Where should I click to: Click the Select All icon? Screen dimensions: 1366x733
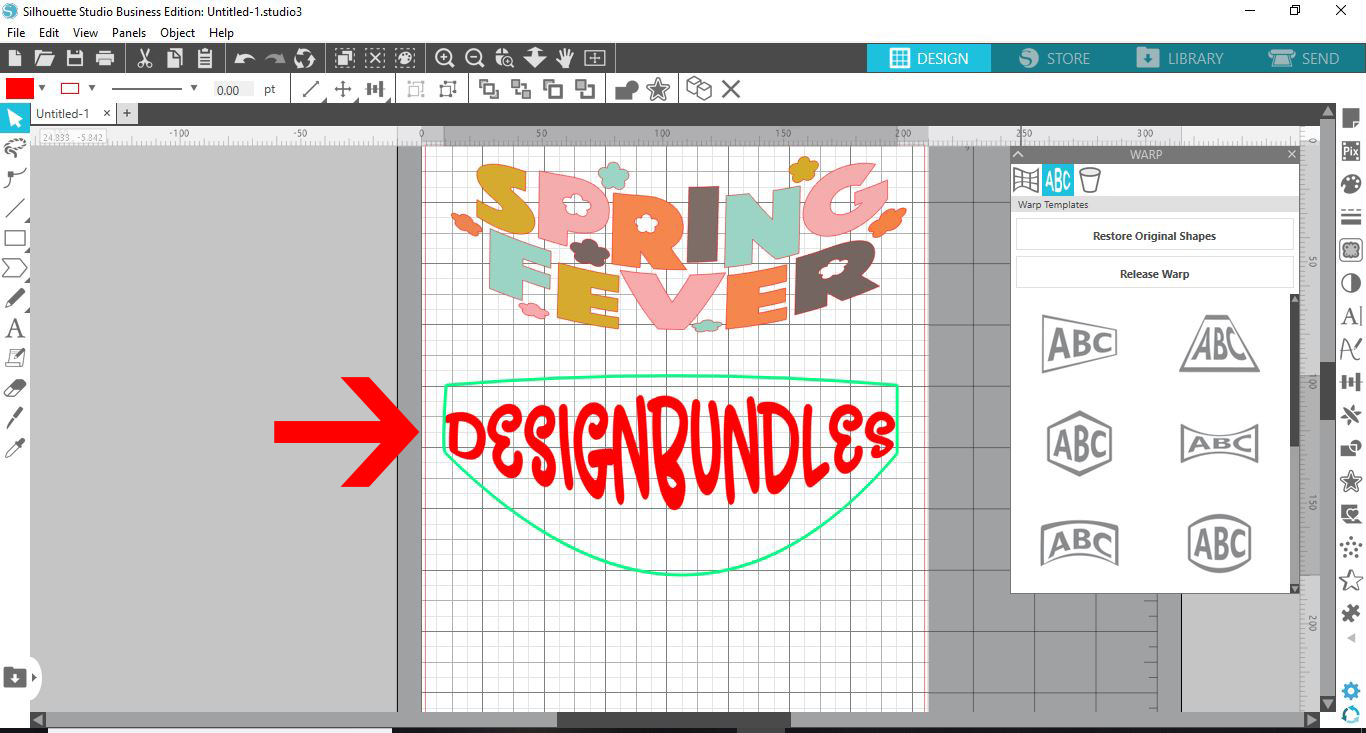coord(345,58)
